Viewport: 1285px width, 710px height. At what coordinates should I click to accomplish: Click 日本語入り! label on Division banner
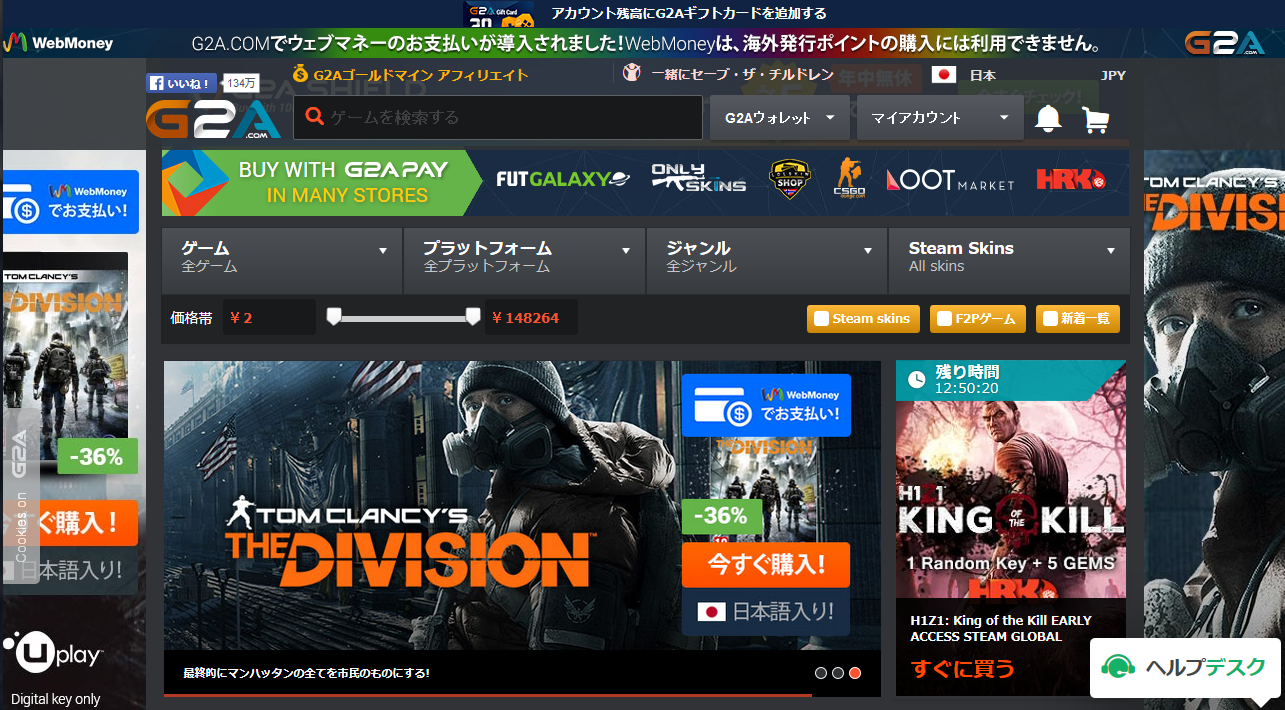tap(766, 612)
